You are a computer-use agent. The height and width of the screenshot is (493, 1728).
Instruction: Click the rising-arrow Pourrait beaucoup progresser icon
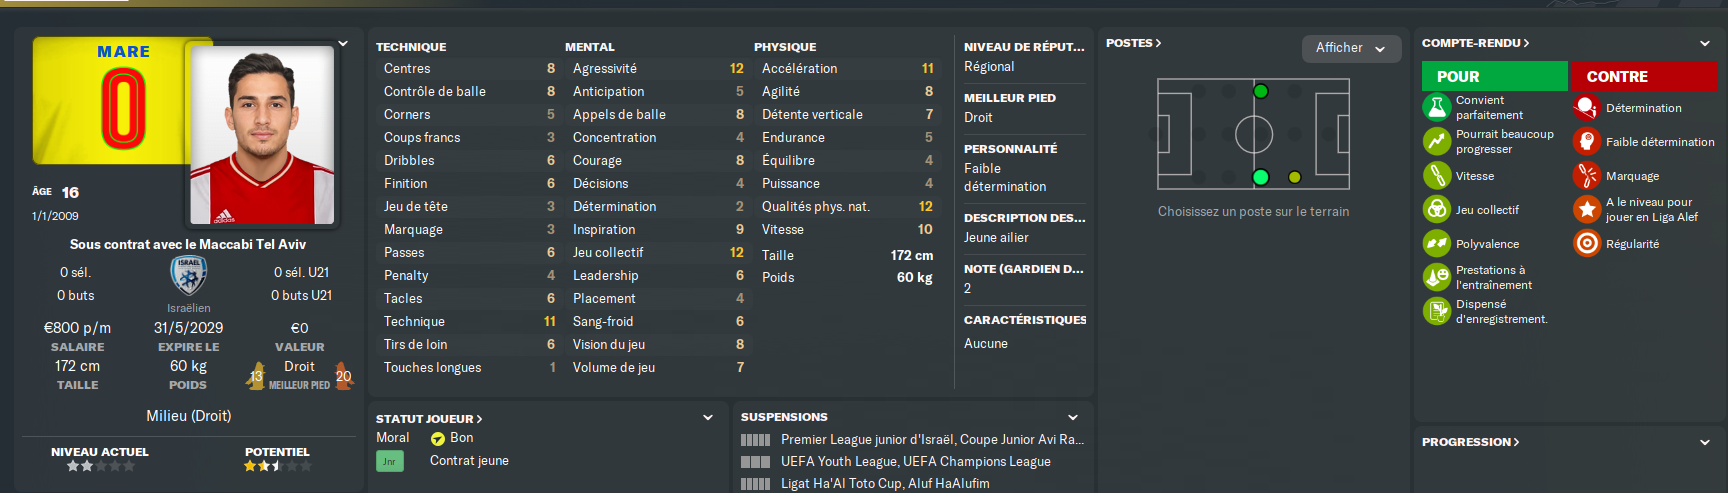(x=1436, y=142)
